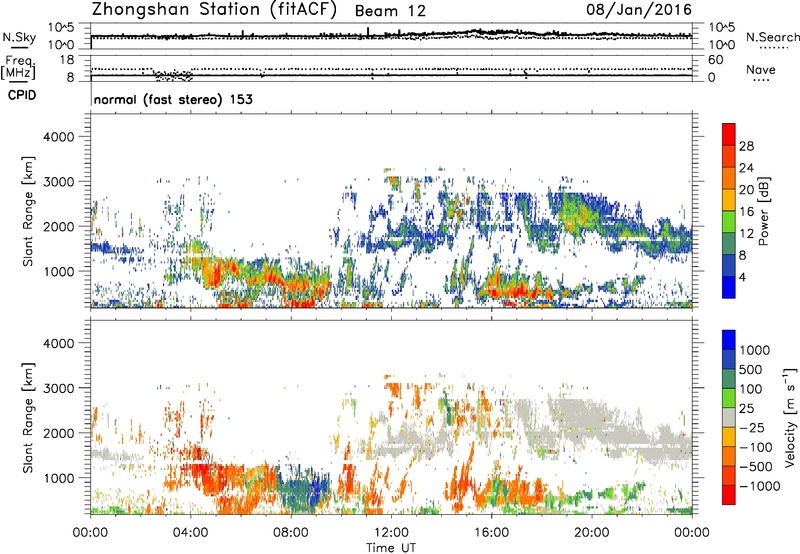The width and height of the screenshot is (800, 554).
Task: Click the 'Power [dB]' colorbar label
Action: [x=763, y=211]
